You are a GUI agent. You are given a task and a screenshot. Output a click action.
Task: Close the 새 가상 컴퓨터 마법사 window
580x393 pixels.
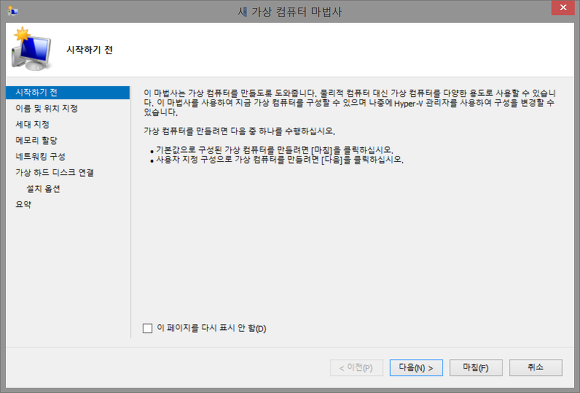563,8
